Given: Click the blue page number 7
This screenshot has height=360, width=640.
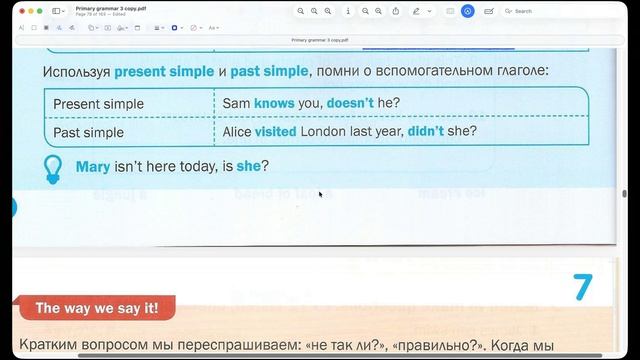Looking at the screenshot, I should click(582, 287).
